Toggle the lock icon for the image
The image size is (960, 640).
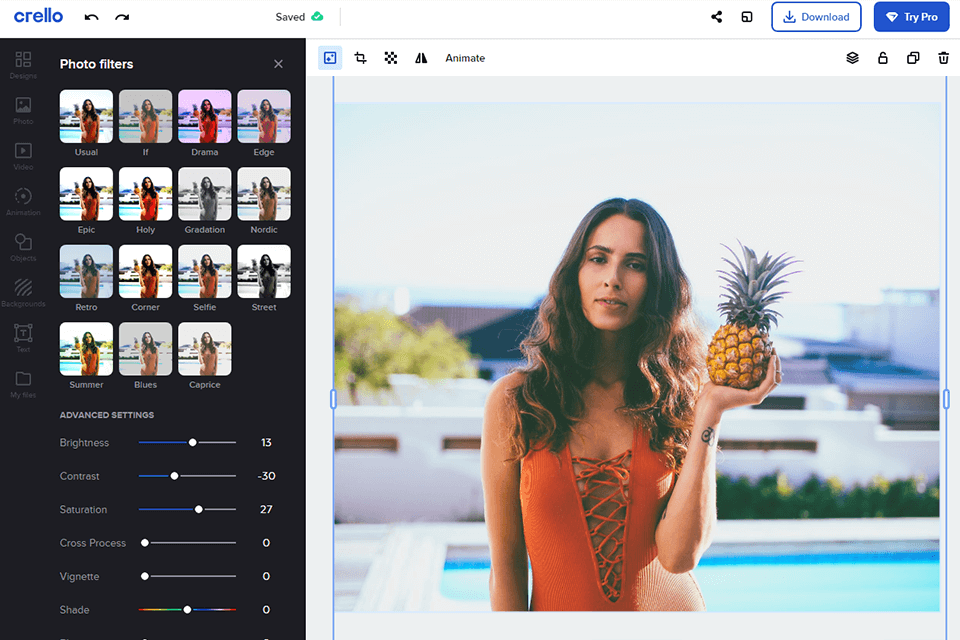point(882,58)
